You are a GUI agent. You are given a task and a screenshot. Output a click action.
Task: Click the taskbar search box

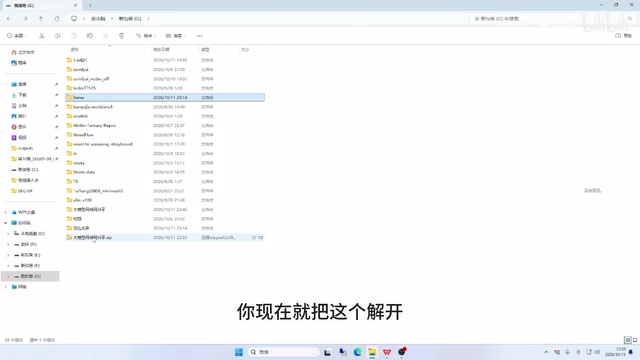tap(284, 352)
